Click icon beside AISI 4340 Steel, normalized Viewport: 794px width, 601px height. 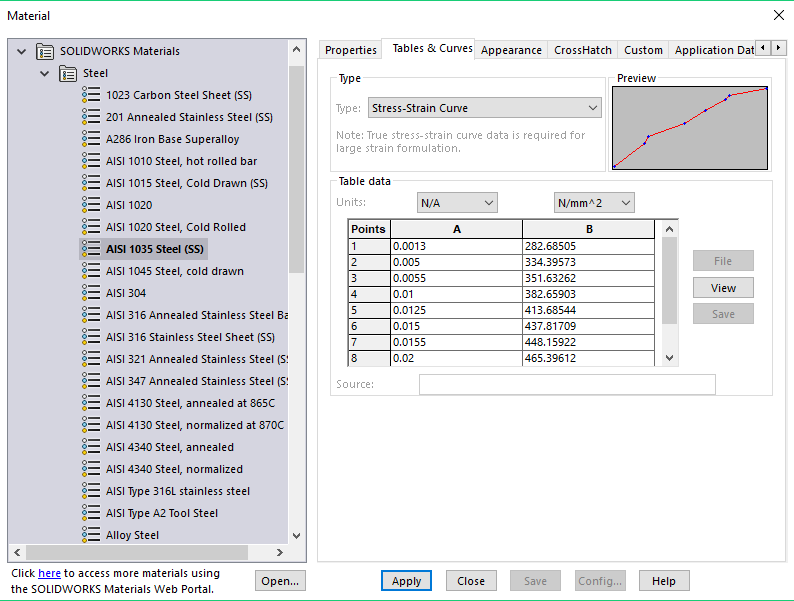91,469
